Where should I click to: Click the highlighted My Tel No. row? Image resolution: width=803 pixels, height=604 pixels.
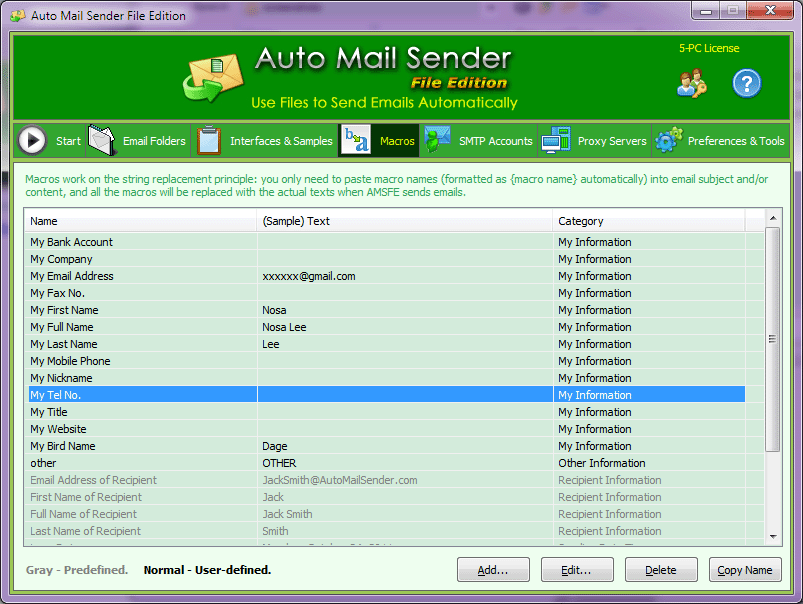point(385,394)
